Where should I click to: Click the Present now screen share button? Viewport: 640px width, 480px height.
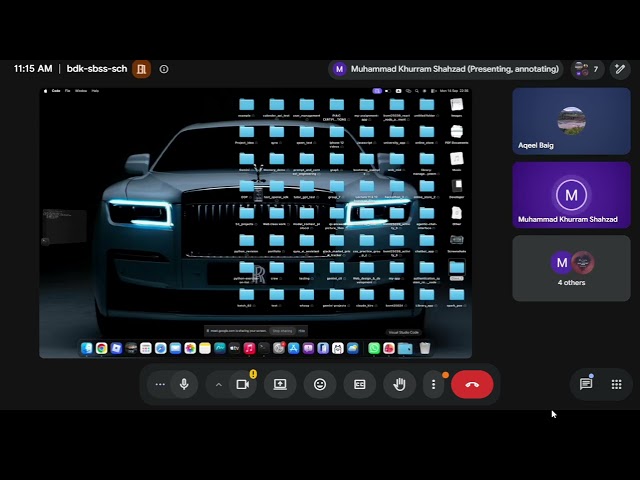(280, 384)
